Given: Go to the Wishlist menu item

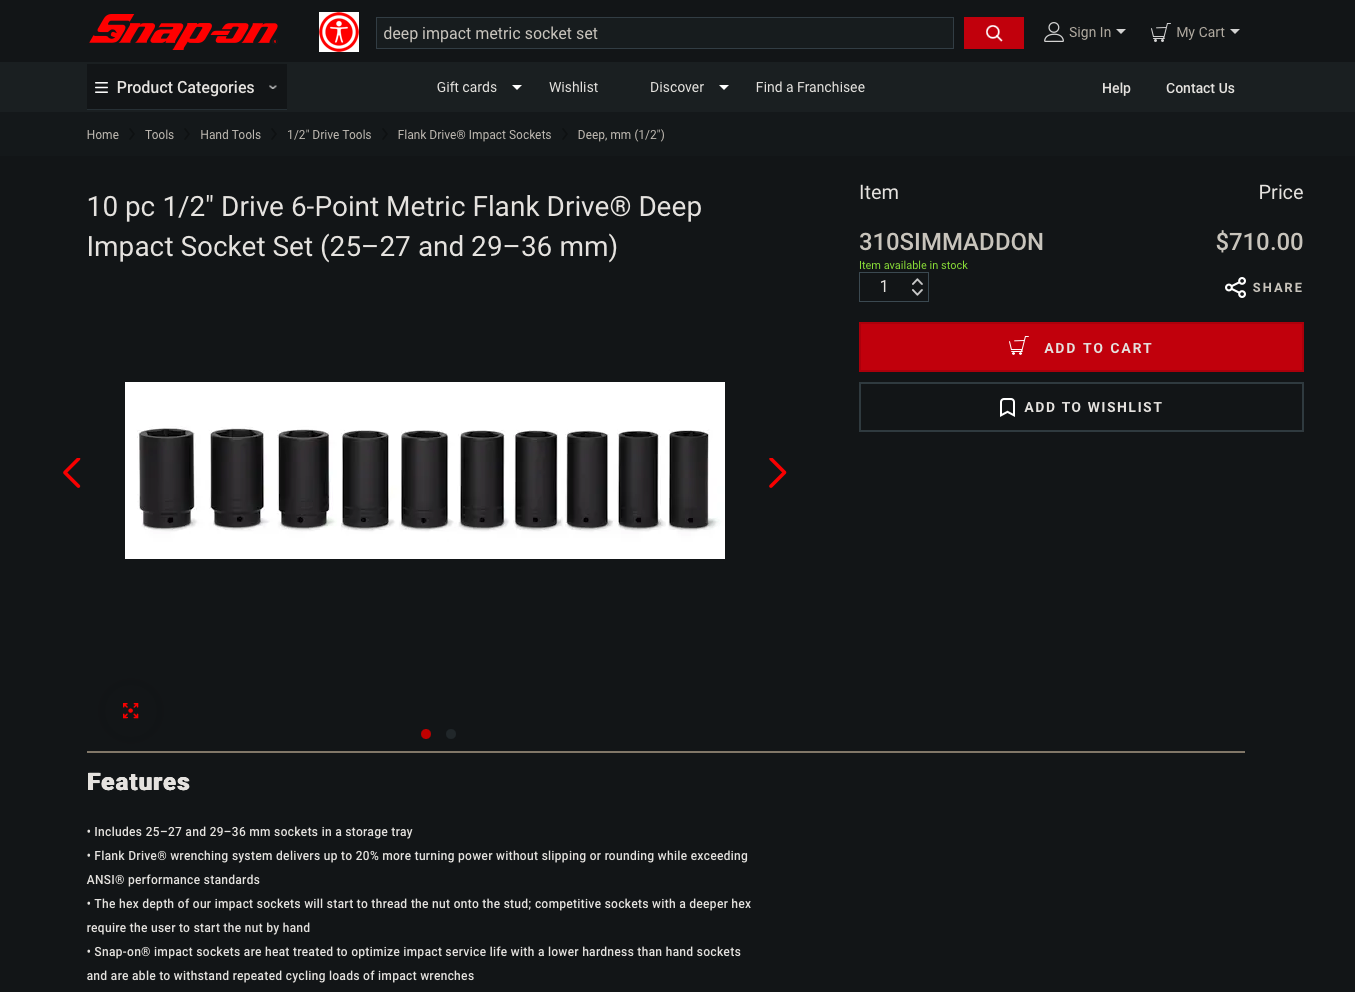Looking at the screenshot, I should click(573, 88).
